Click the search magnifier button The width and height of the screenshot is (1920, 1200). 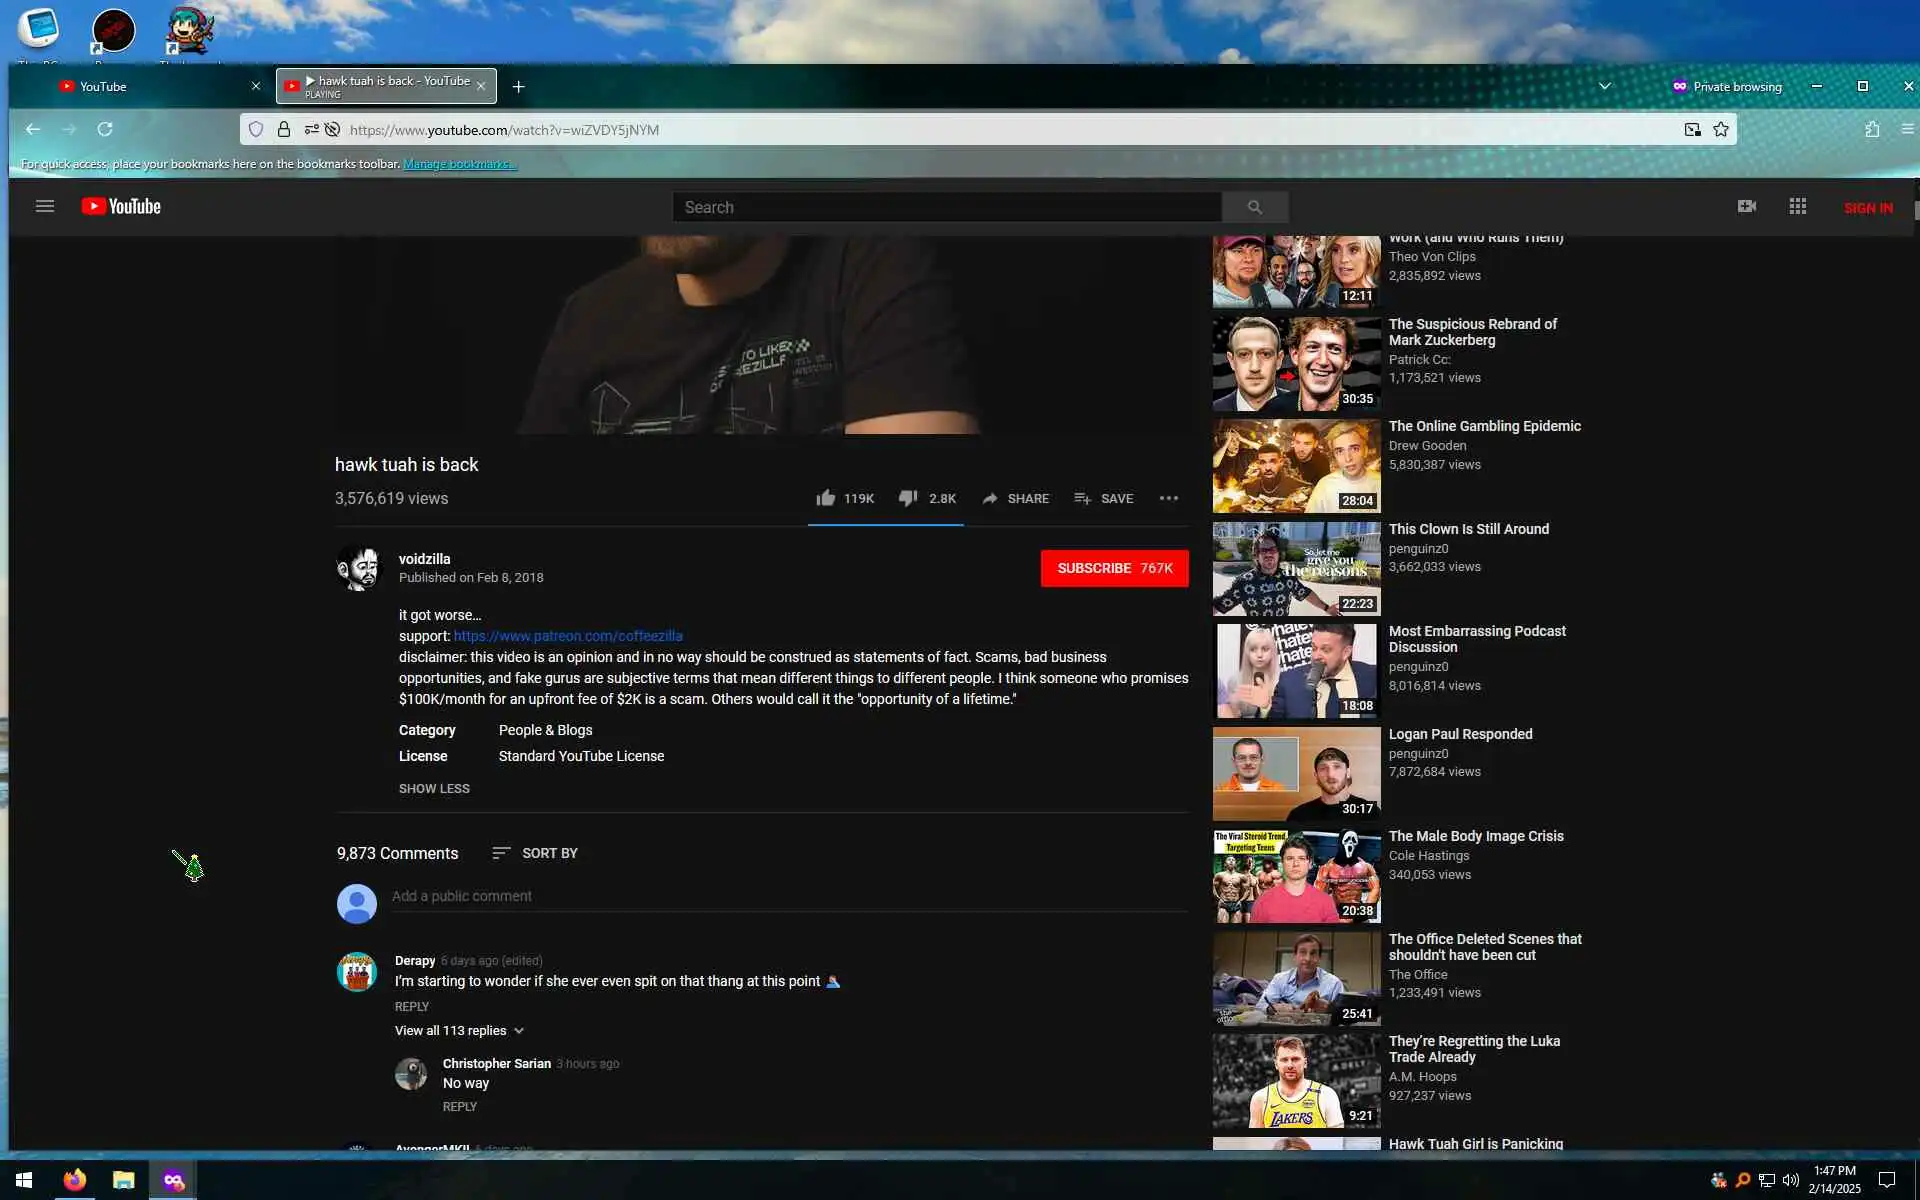(x=1254, y=207)
